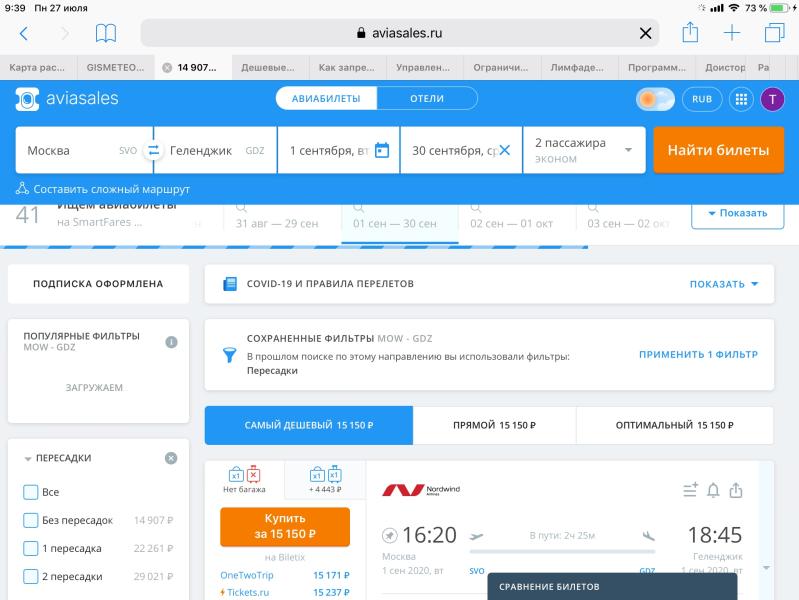Open Safari bookmarks book icon
The image size is (799, 600).
point(106,33)
